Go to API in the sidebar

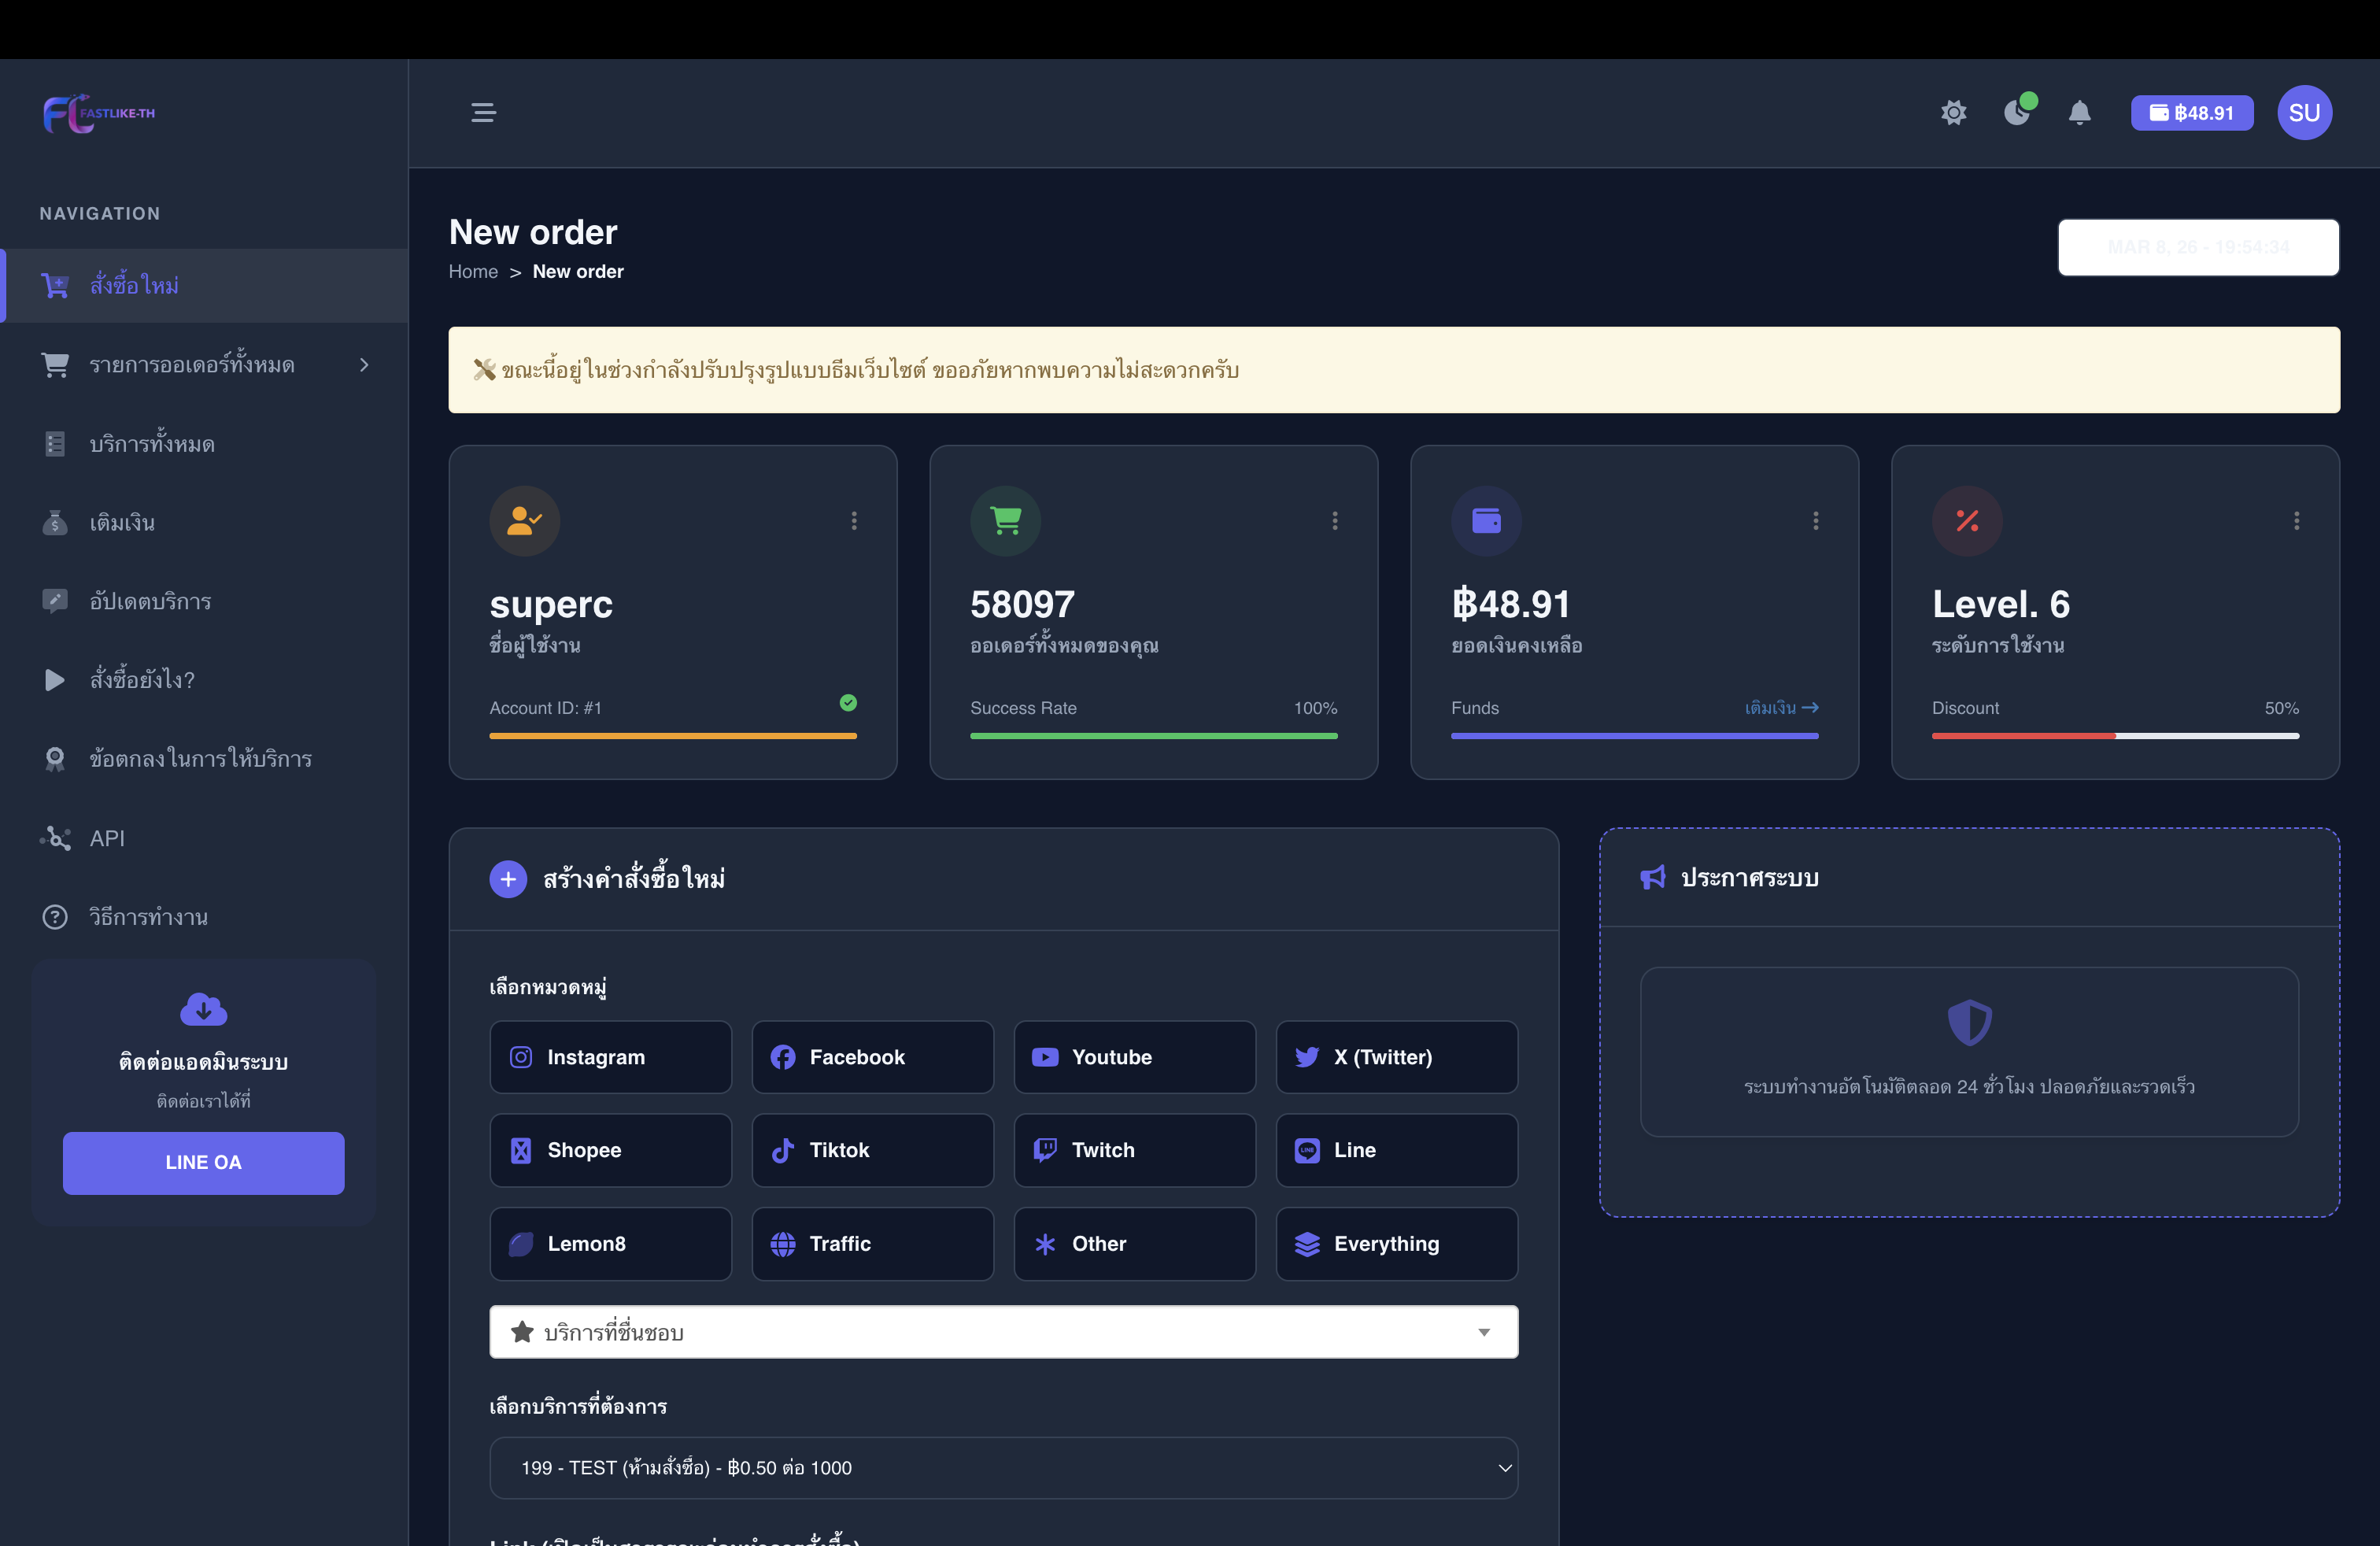coord(107,838)
